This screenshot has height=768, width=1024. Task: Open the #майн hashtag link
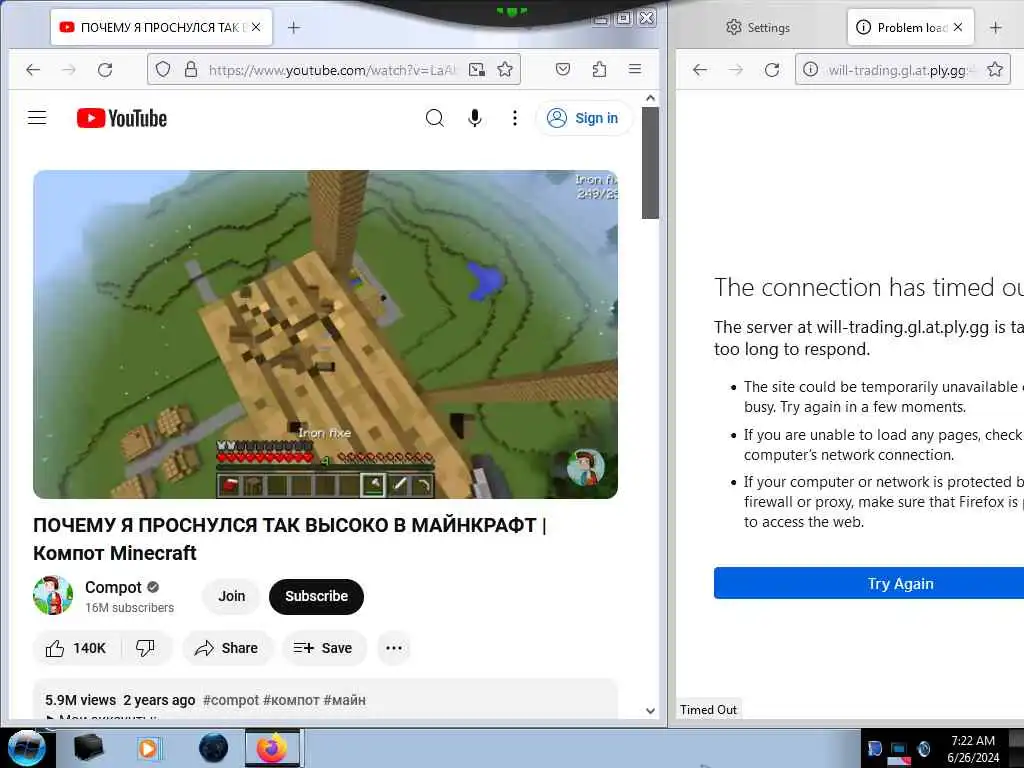(345, 700)
